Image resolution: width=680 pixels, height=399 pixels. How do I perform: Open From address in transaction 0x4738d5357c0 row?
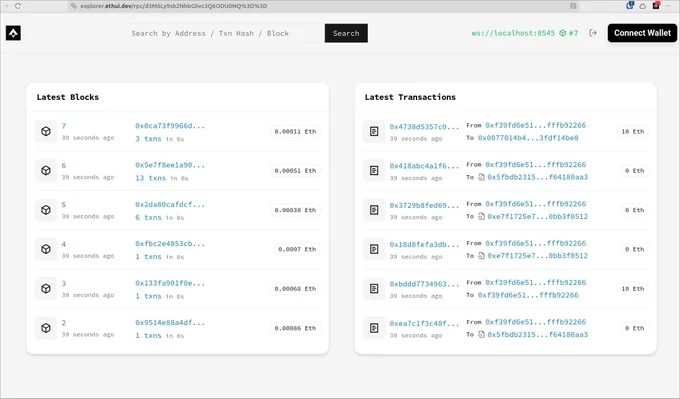pyautogui.click(x=536, y=125)
